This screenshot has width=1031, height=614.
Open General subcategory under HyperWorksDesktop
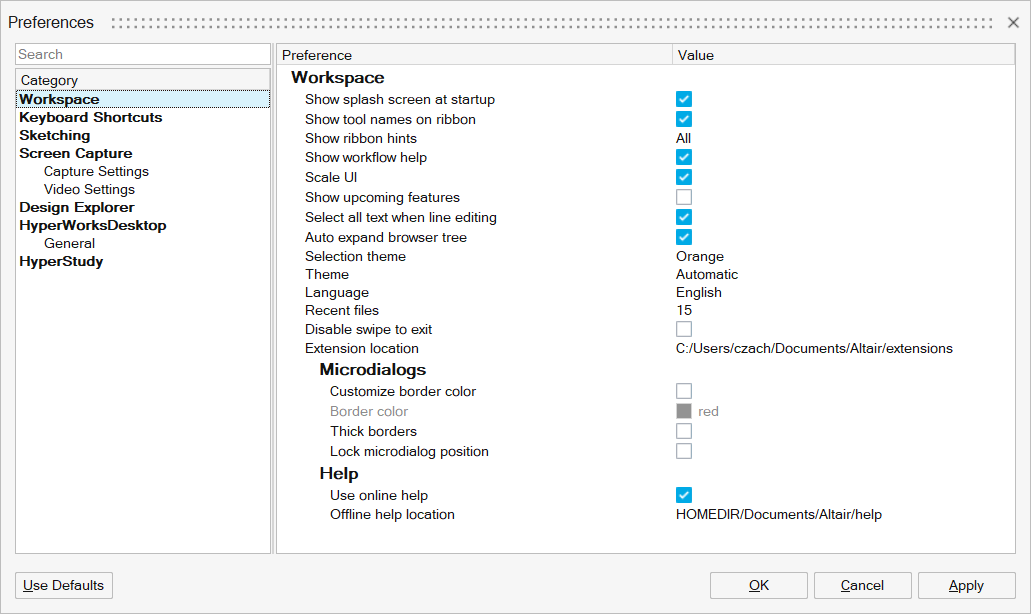(69, 243)
